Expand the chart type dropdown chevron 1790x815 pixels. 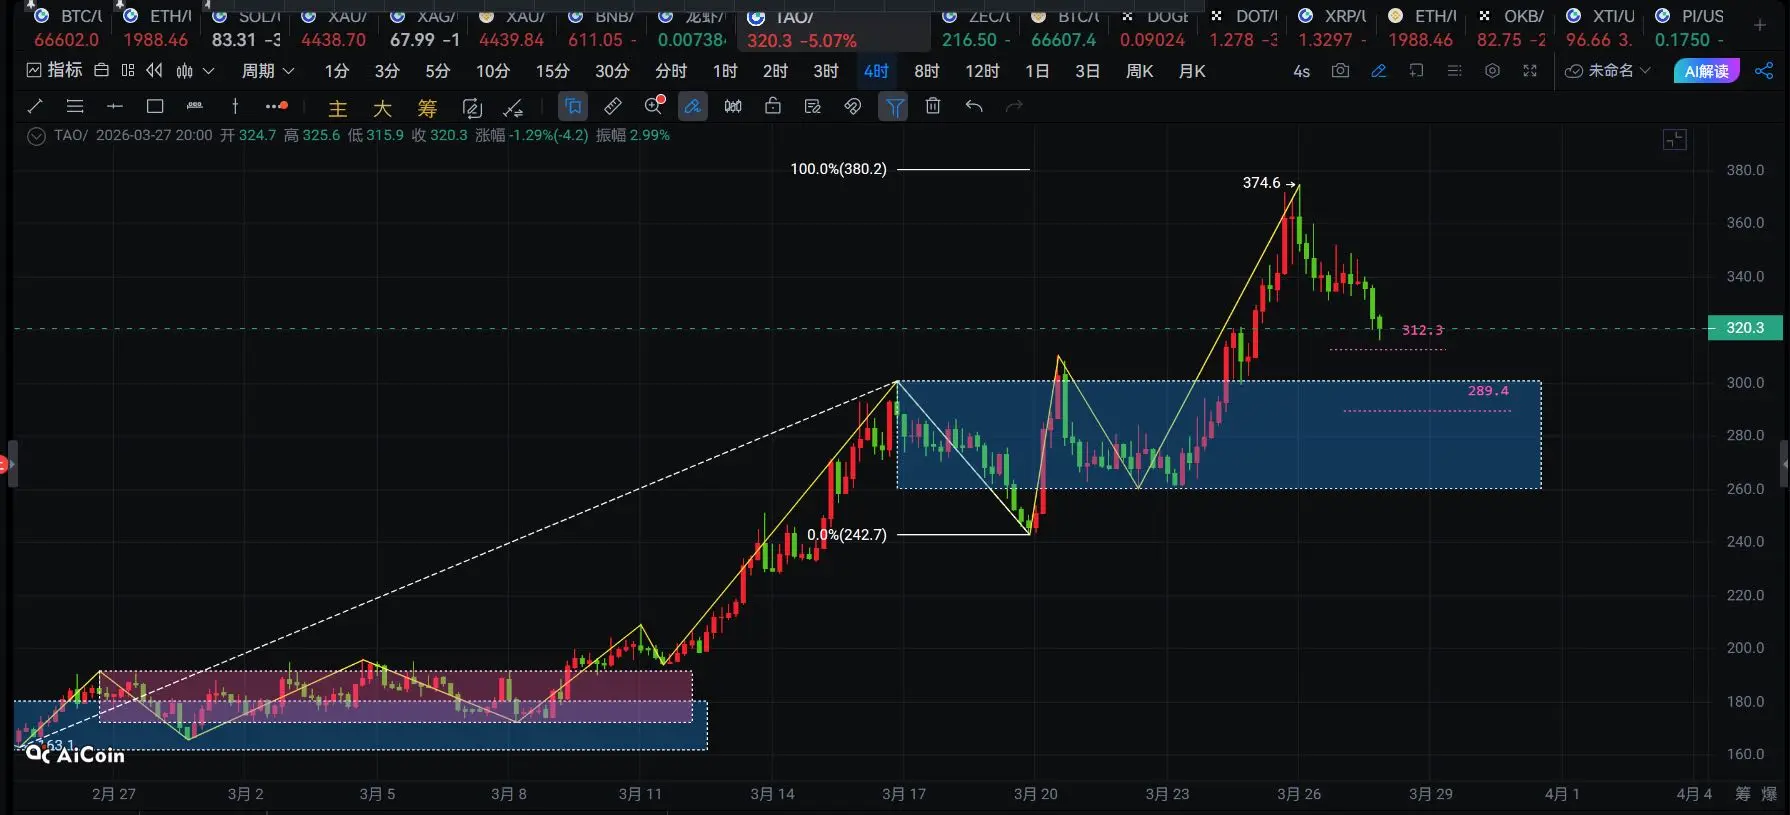(208, 71)
